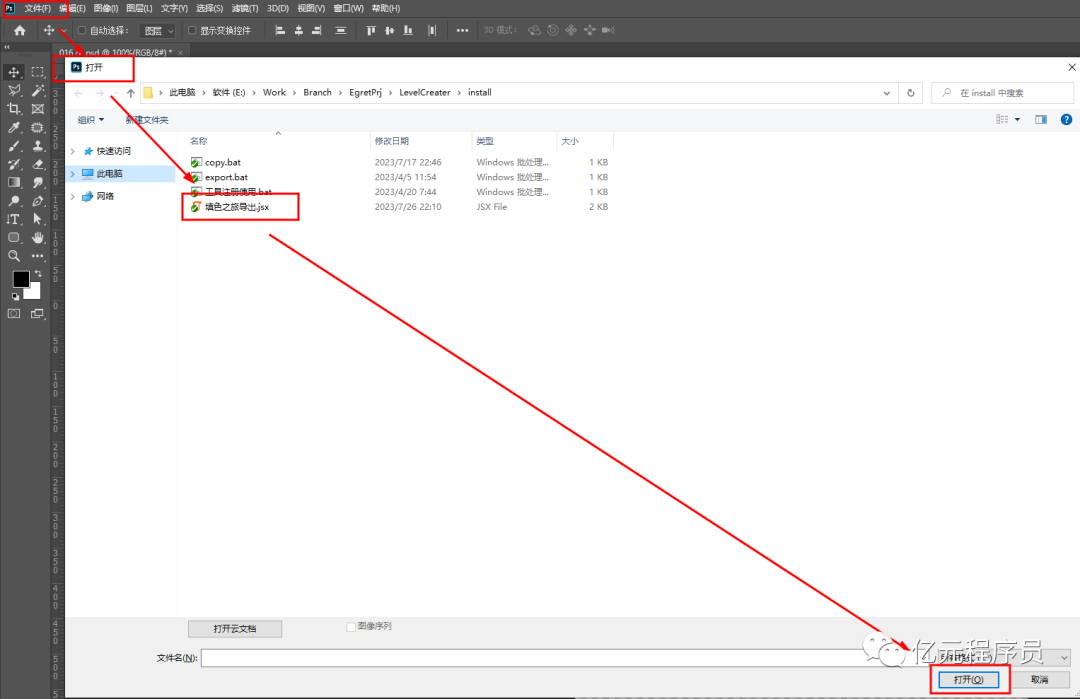Screen dimensions: 1080x699
Task: Swap foreground and background colors
Action: coord(38,273)
